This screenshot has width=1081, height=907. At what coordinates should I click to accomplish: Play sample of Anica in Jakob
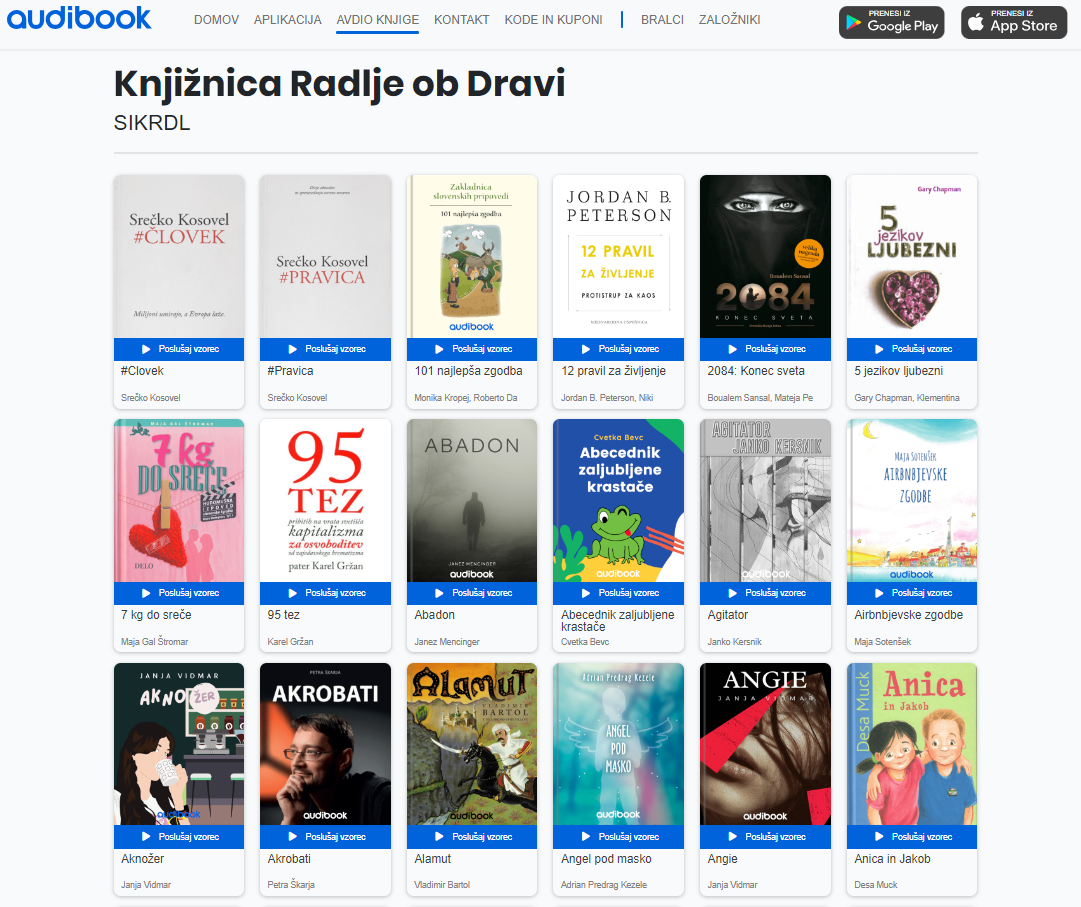tap(912, 837)
